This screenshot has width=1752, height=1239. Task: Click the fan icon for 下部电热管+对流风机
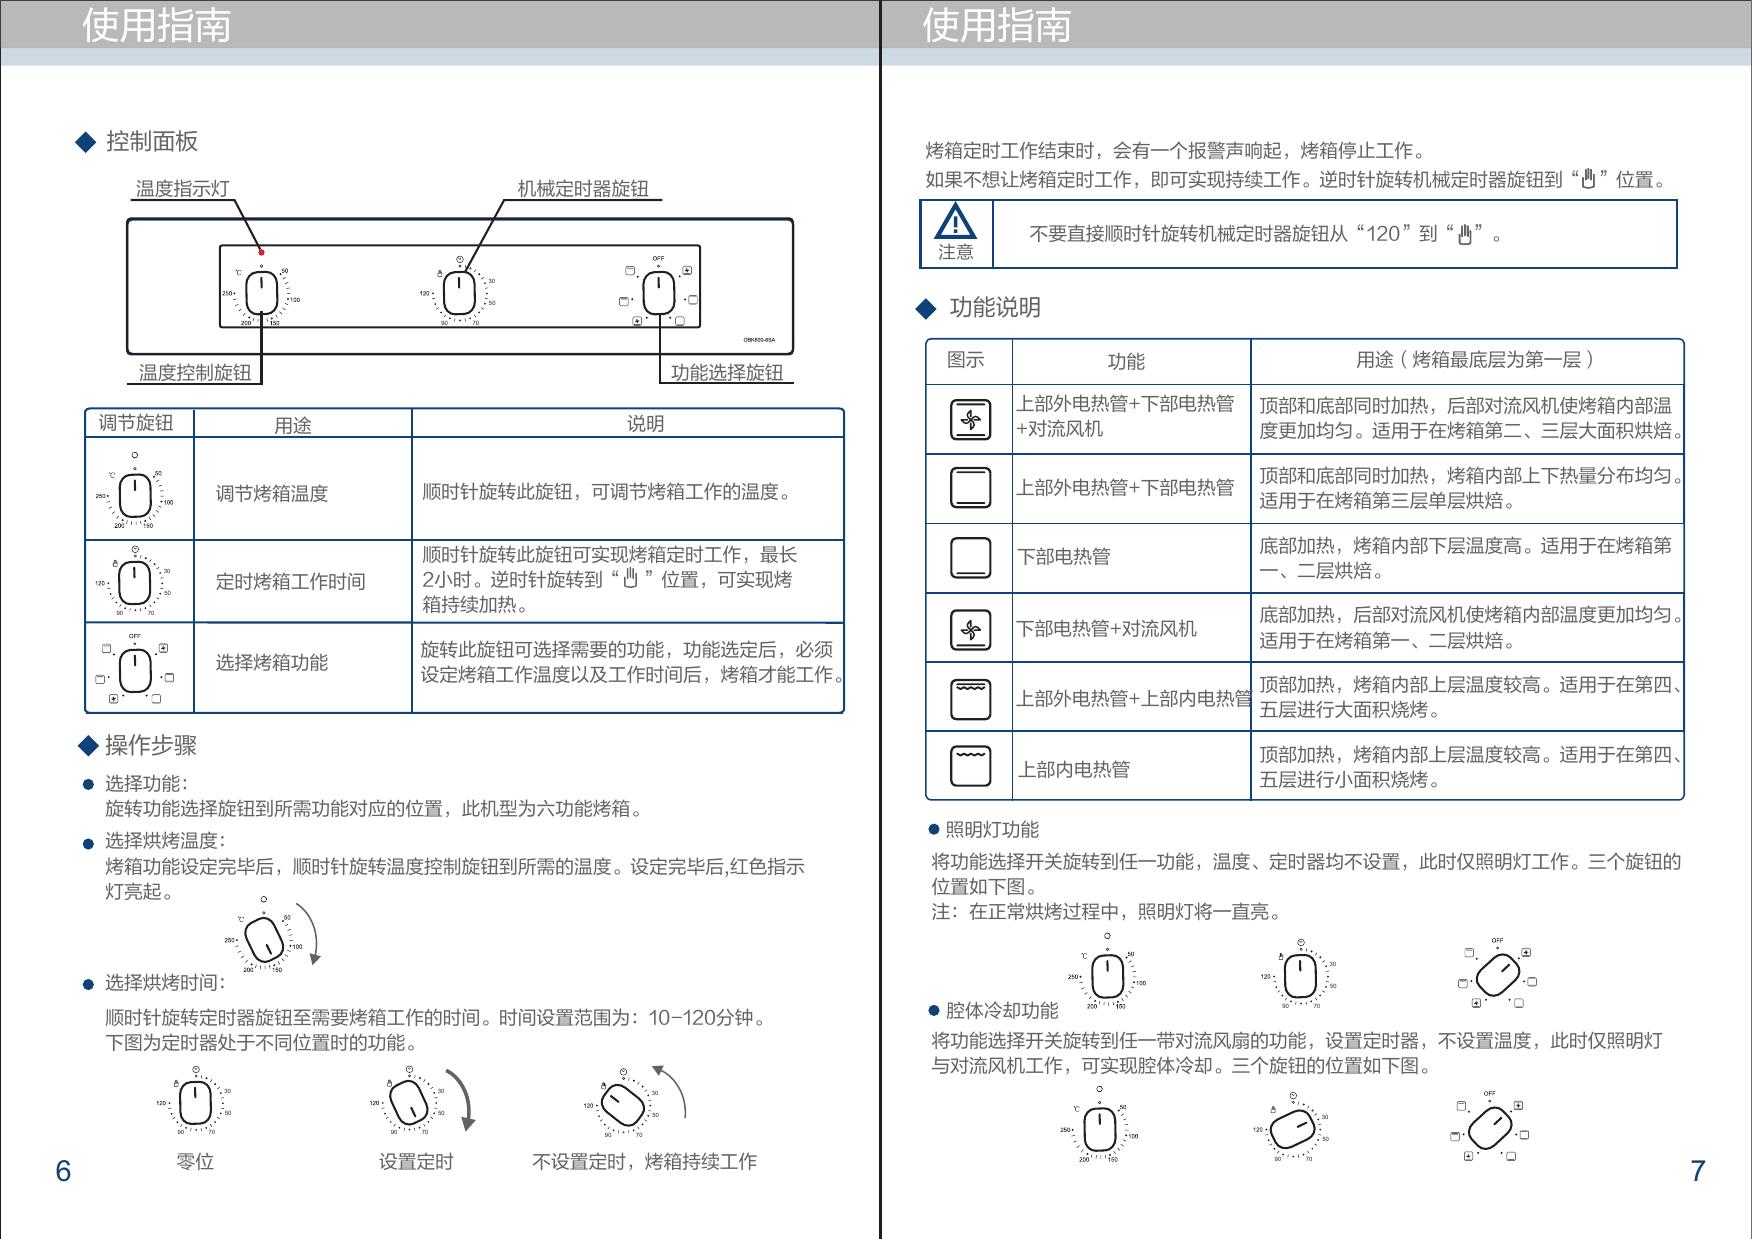(970, 629)
